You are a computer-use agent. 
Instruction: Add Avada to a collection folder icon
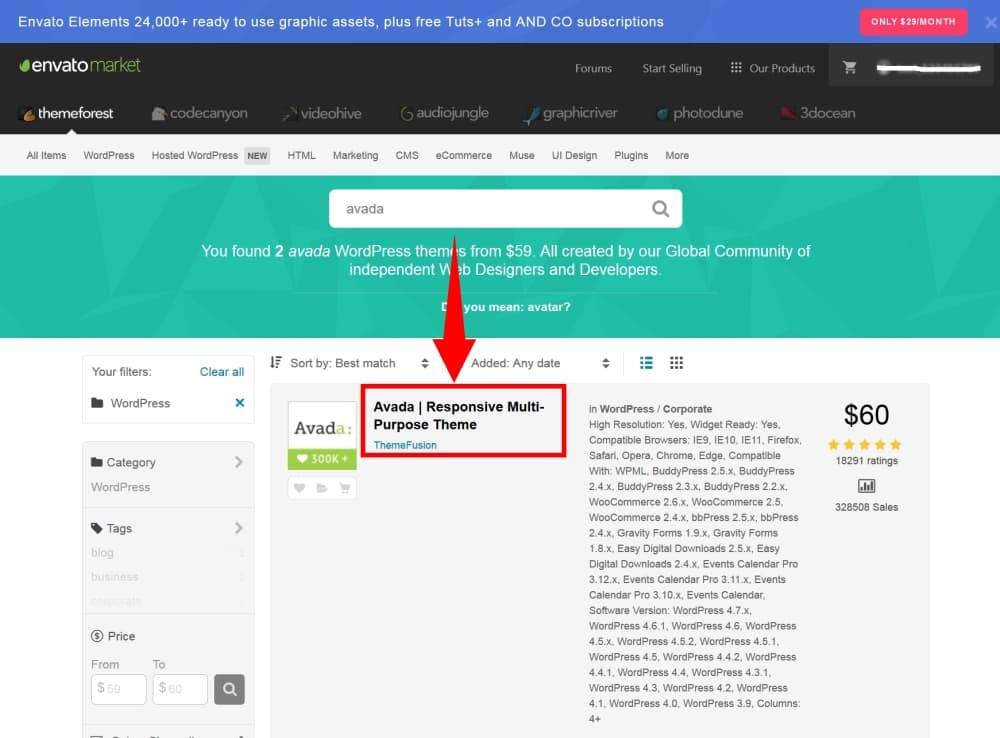click(322, 488)
